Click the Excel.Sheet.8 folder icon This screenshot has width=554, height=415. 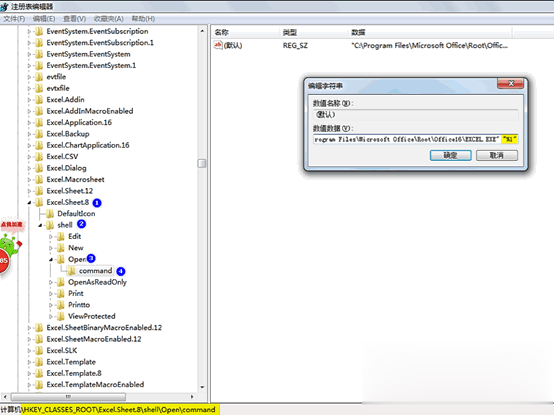[x=39, y=202]
